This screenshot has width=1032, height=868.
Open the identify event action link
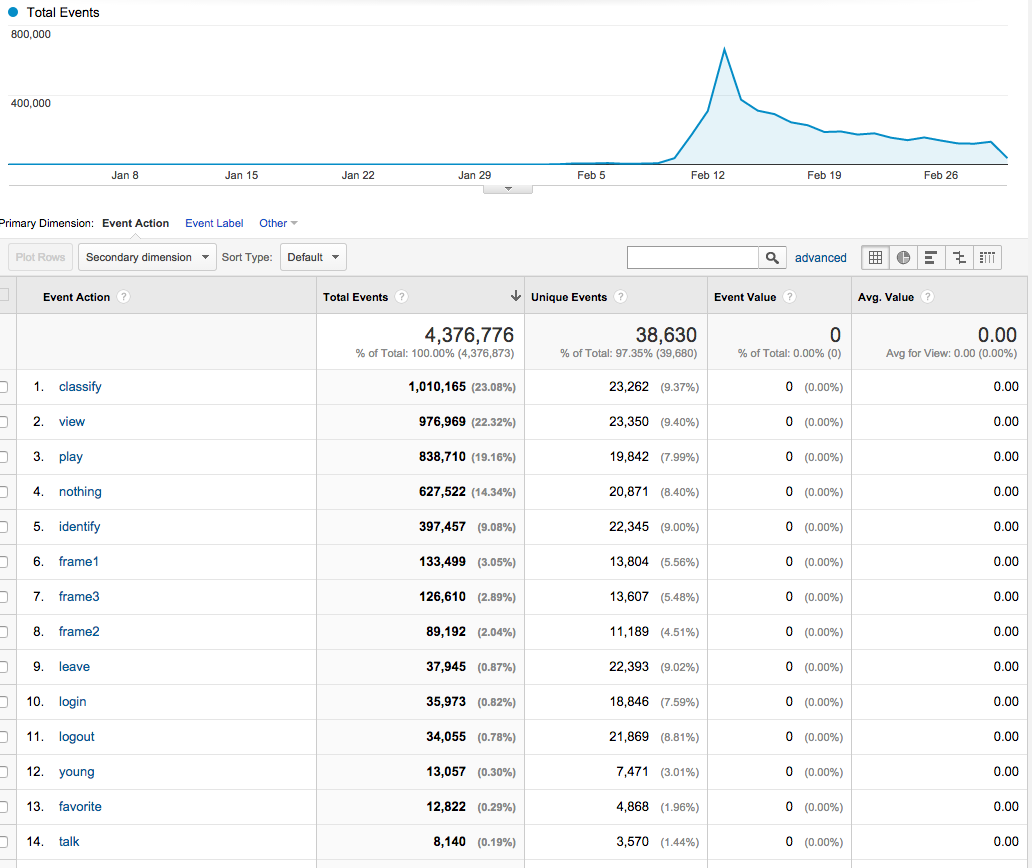(79, 526)
